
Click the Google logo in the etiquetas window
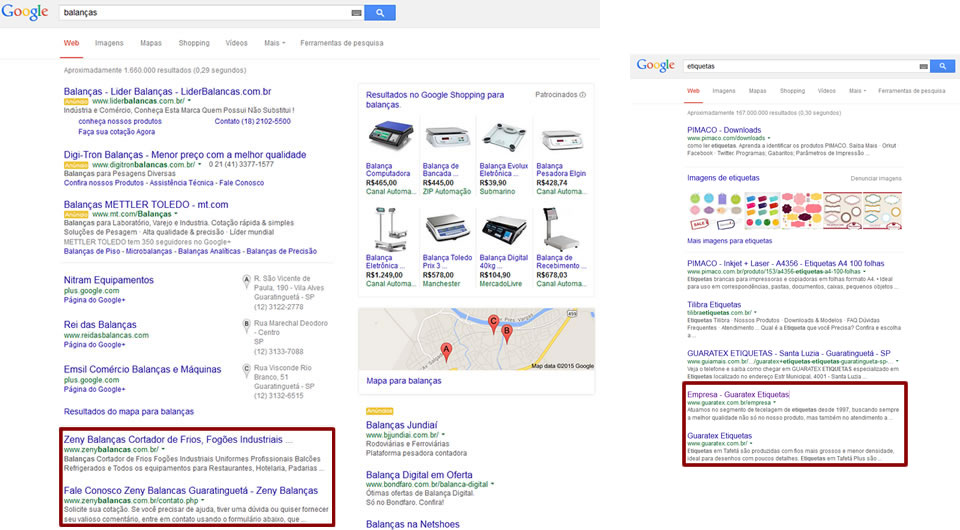pos(655,65)
